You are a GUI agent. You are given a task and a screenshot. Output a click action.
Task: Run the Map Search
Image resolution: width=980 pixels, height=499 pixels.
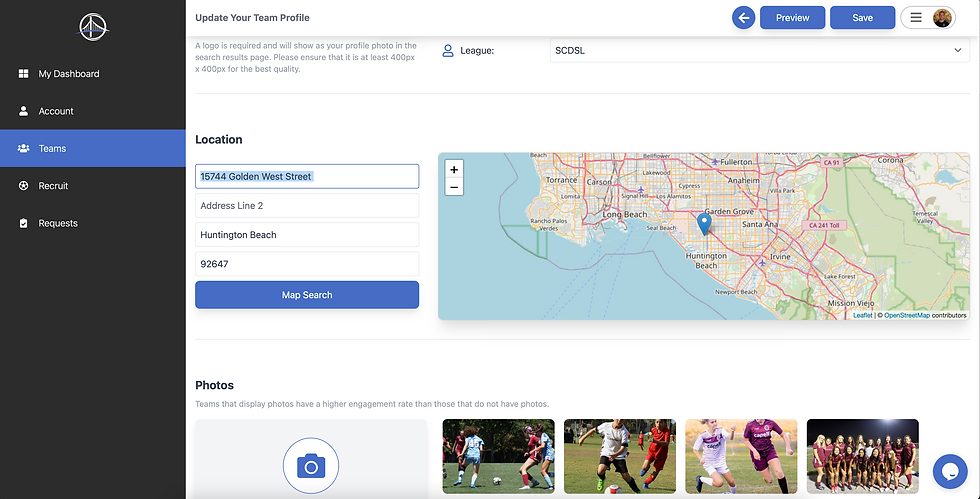point(307,295)
